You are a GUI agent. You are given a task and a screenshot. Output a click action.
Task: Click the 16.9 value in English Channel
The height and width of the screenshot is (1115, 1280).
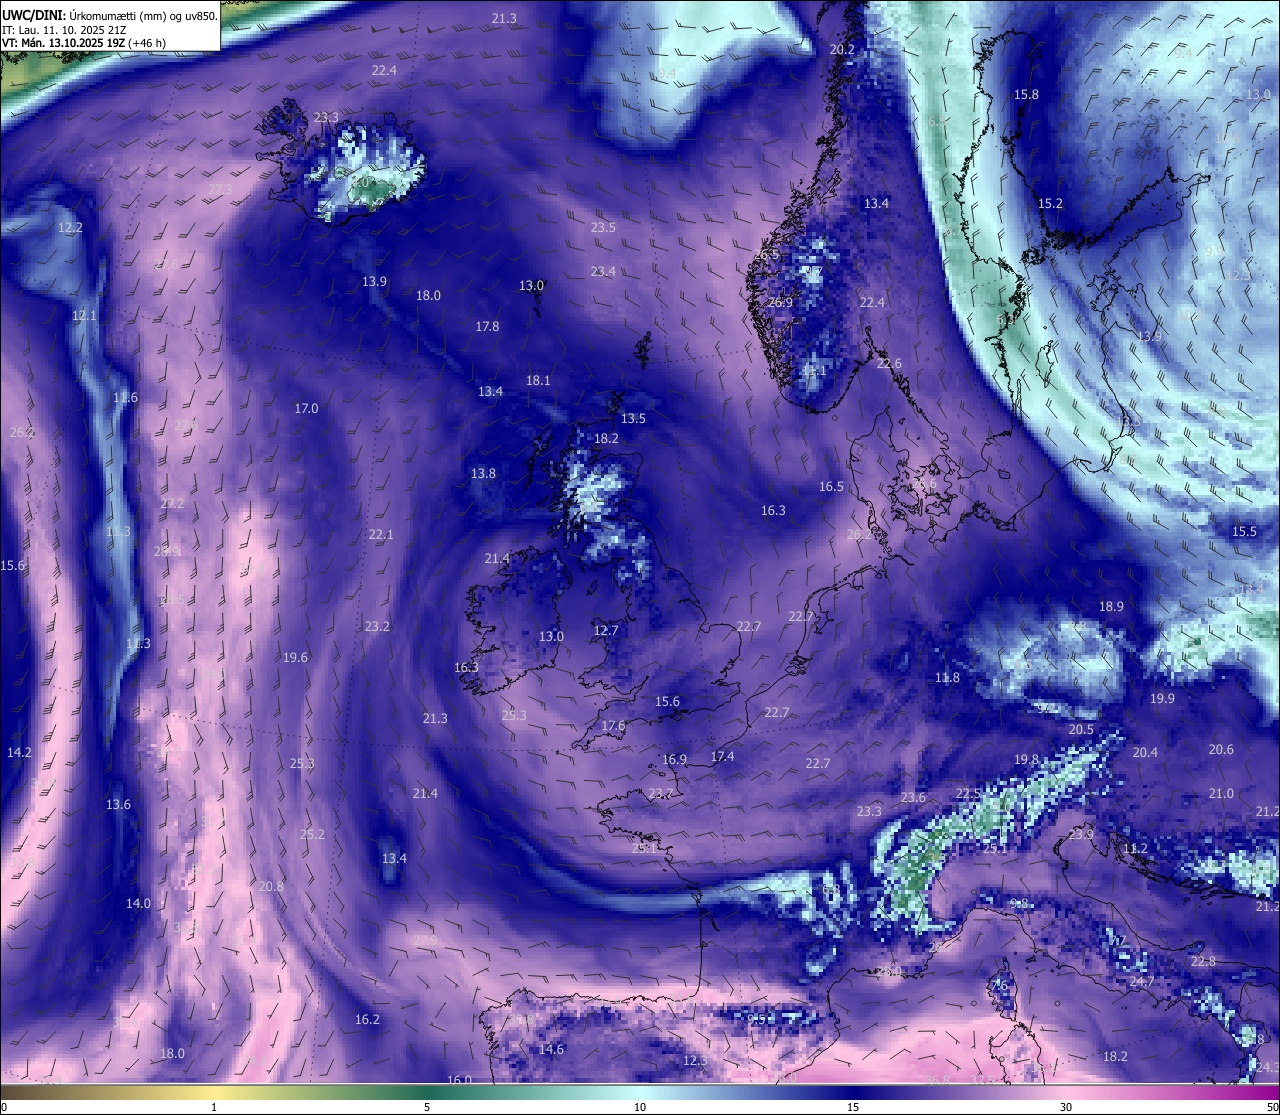674,760
